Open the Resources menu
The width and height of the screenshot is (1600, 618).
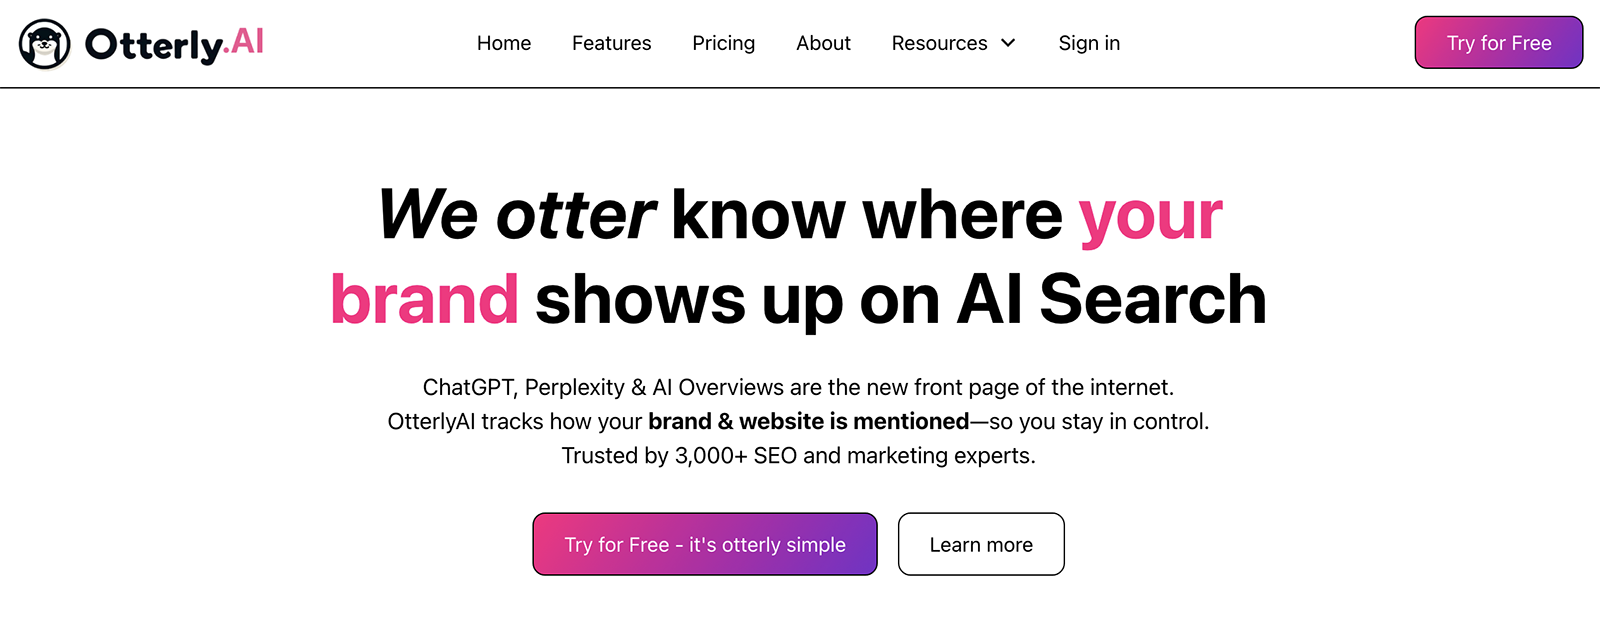tap(939, 43)
